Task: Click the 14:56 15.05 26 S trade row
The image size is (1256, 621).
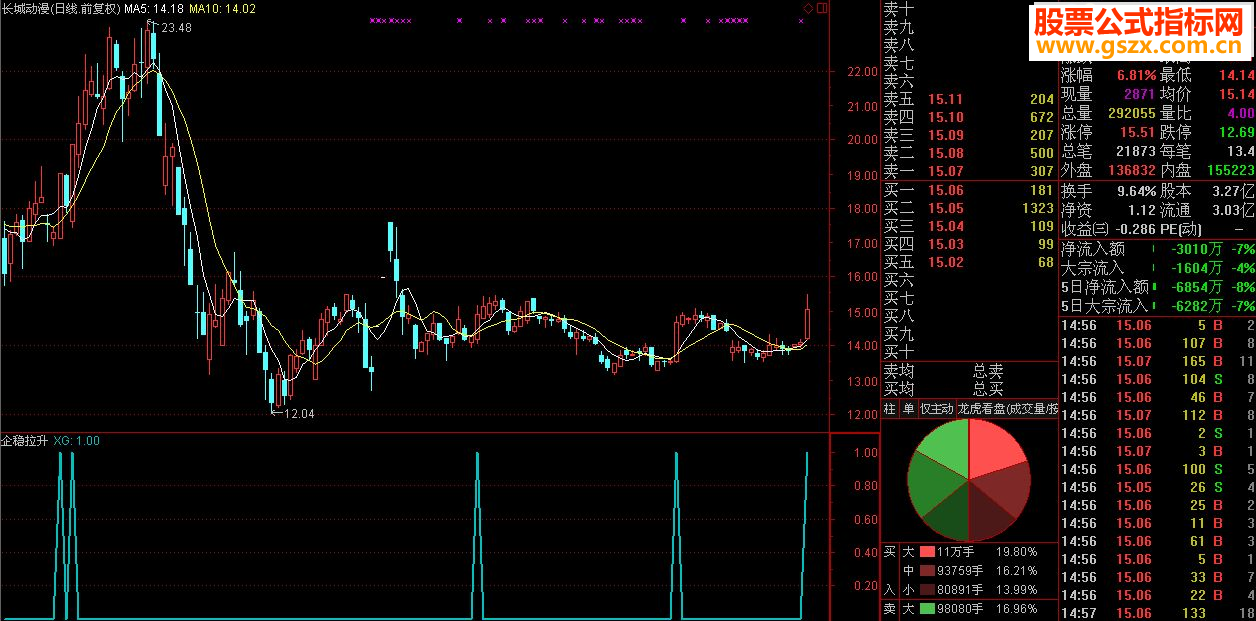Action: tap(1158, 487)
